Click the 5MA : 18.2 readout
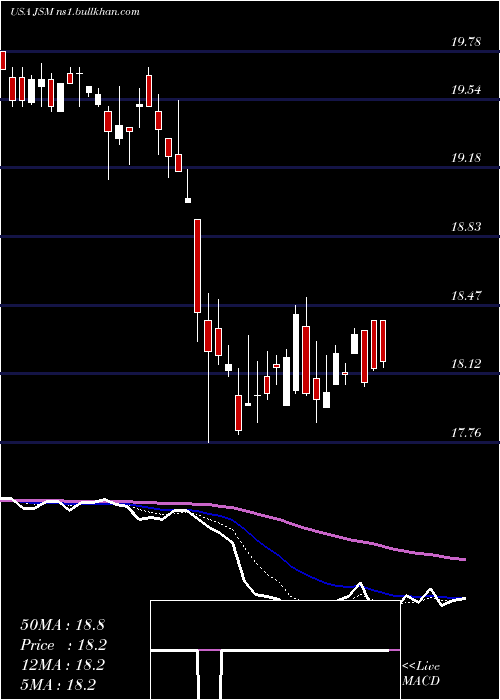This screenshot has height=700, width=500. [x=58, y=685]
